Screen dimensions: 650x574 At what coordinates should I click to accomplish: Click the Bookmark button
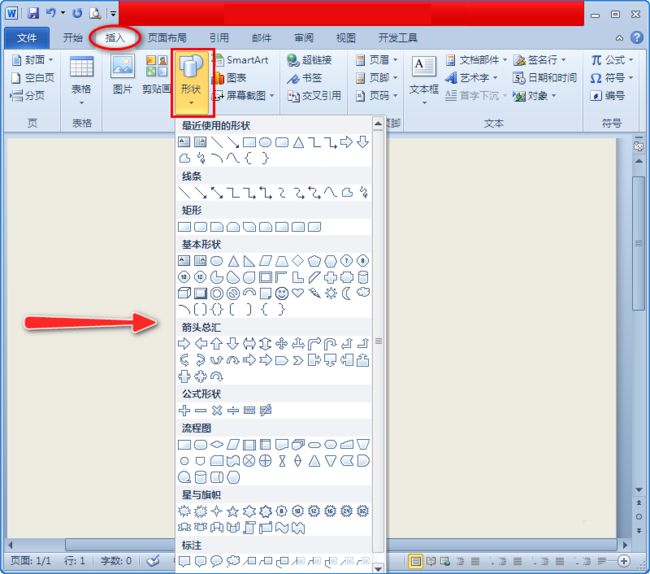click(305, 78)
